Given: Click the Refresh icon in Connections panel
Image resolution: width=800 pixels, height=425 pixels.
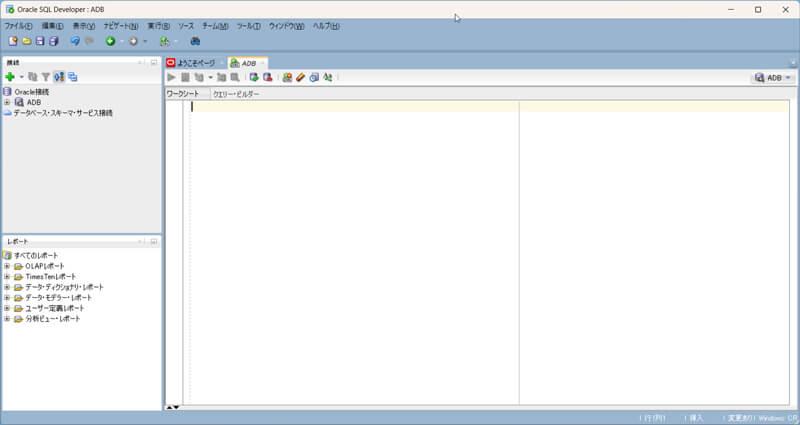Looking at the screenshot, I should (x=33, y=77).
